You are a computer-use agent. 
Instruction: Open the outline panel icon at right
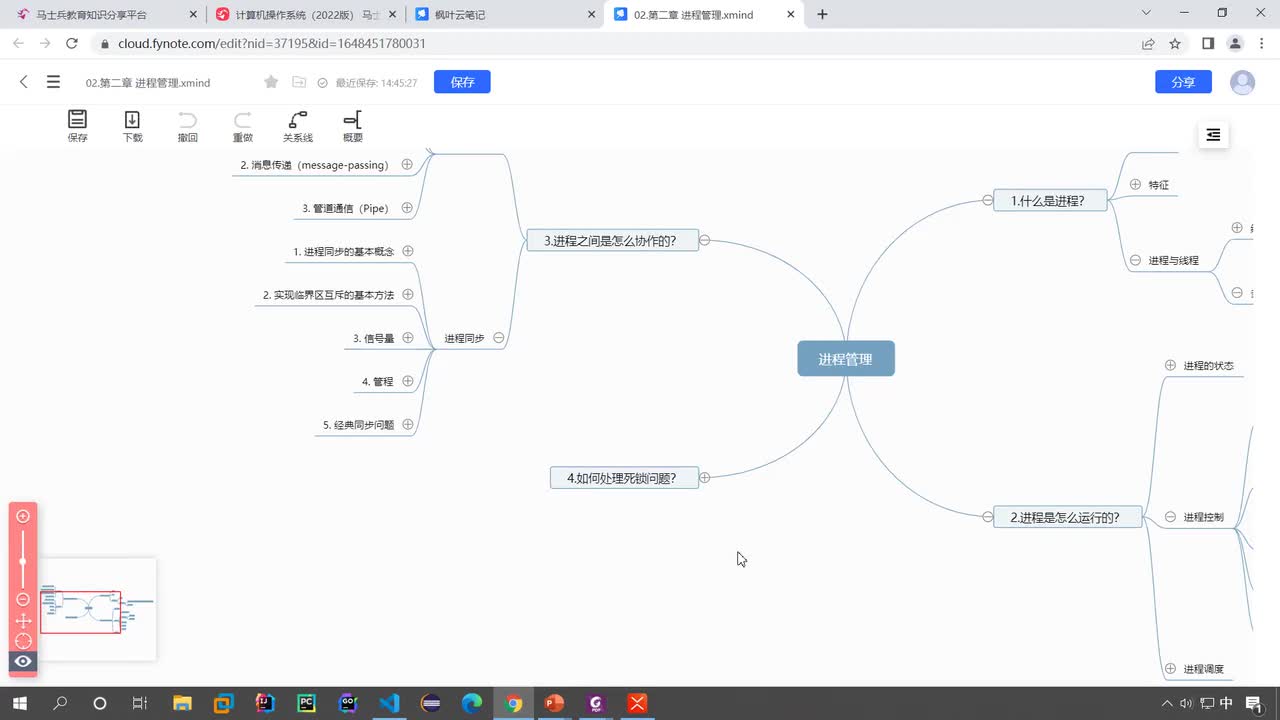1213,135
